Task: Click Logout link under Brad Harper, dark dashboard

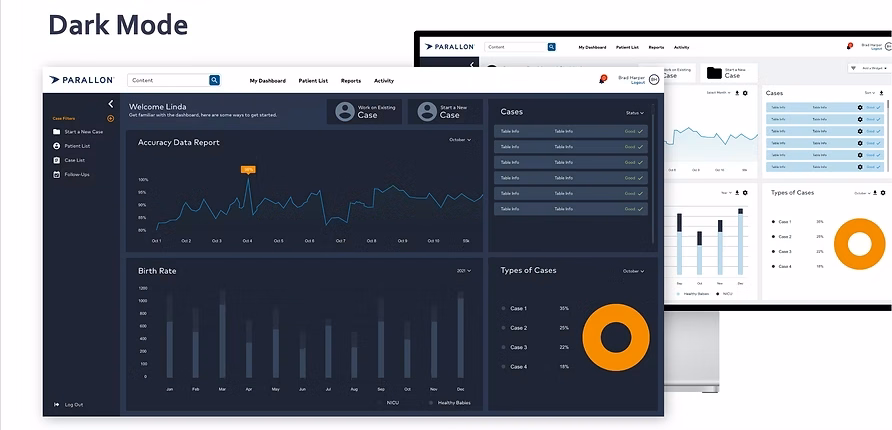Action: [x=638, y=83]
